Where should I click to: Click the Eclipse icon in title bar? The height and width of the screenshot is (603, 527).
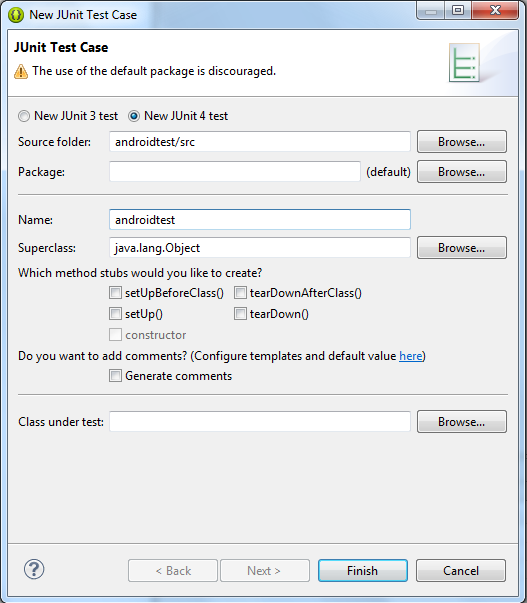15,15
